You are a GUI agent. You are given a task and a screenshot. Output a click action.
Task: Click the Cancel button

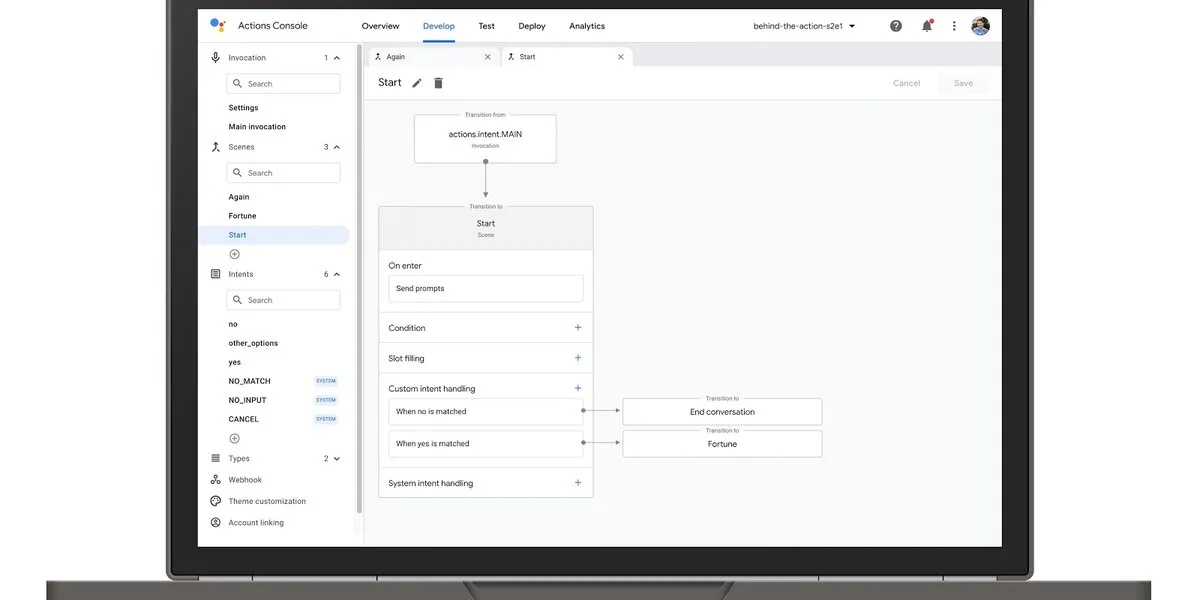906,83
